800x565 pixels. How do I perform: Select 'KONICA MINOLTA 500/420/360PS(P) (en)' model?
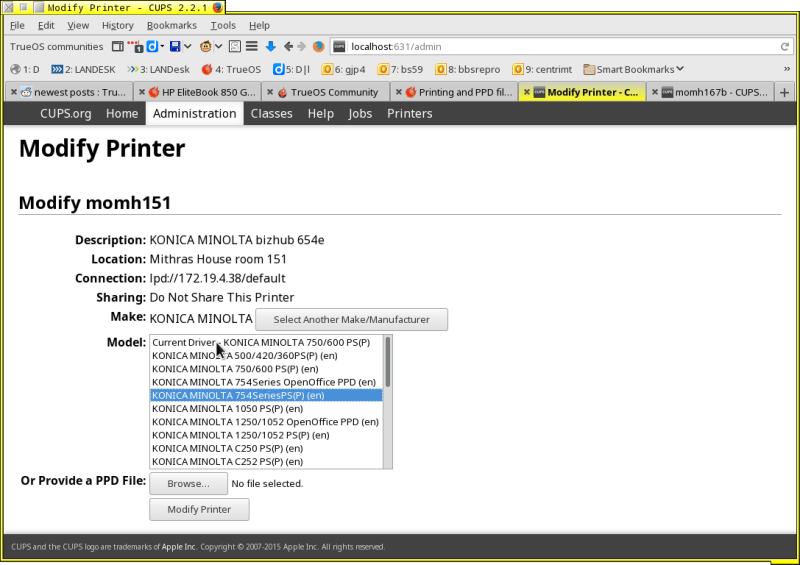pos(266,356)
